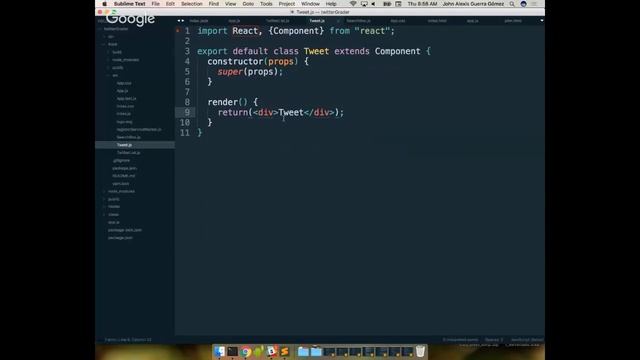Open Sublime Text from the Dock
640x360 pixels.
pyautogui.click(x=285, y=351)
